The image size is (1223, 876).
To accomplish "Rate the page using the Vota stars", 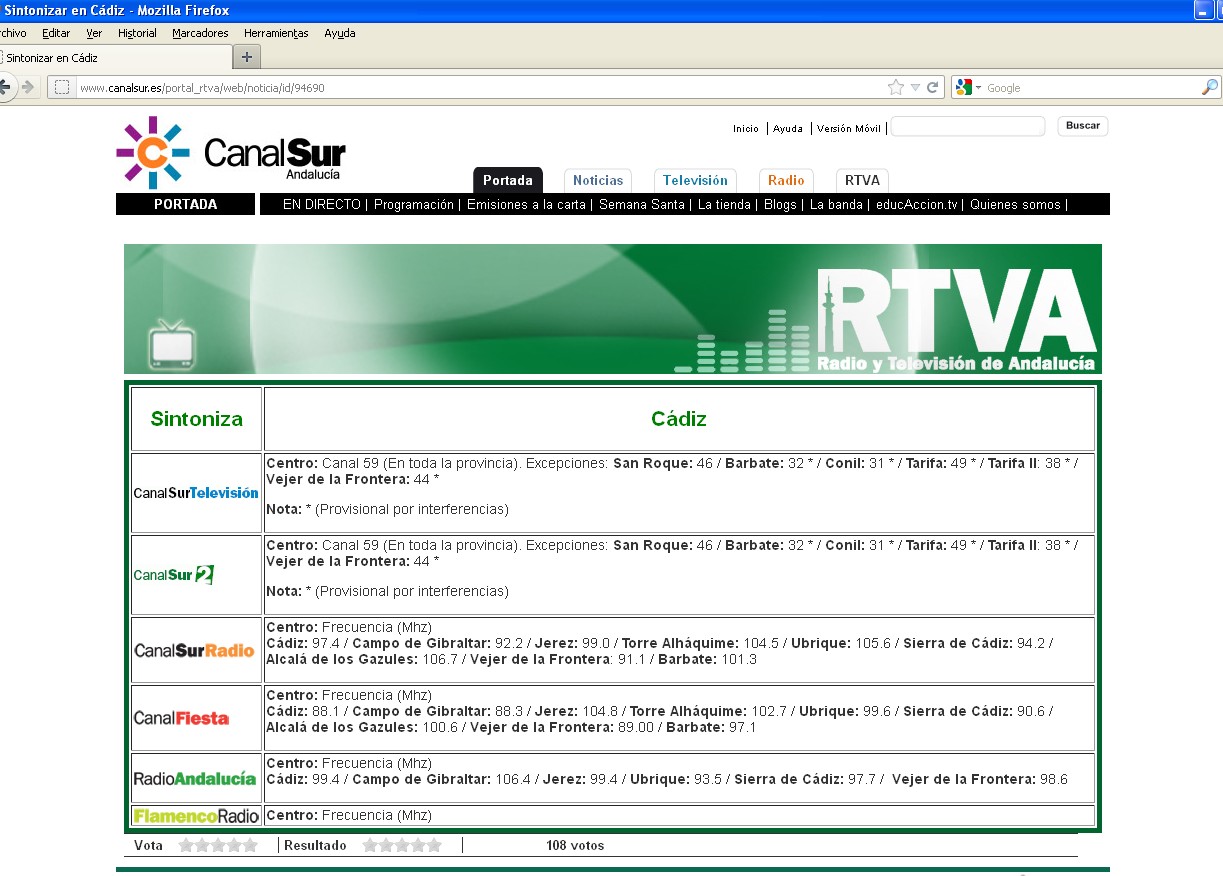I will click(218, 846).
